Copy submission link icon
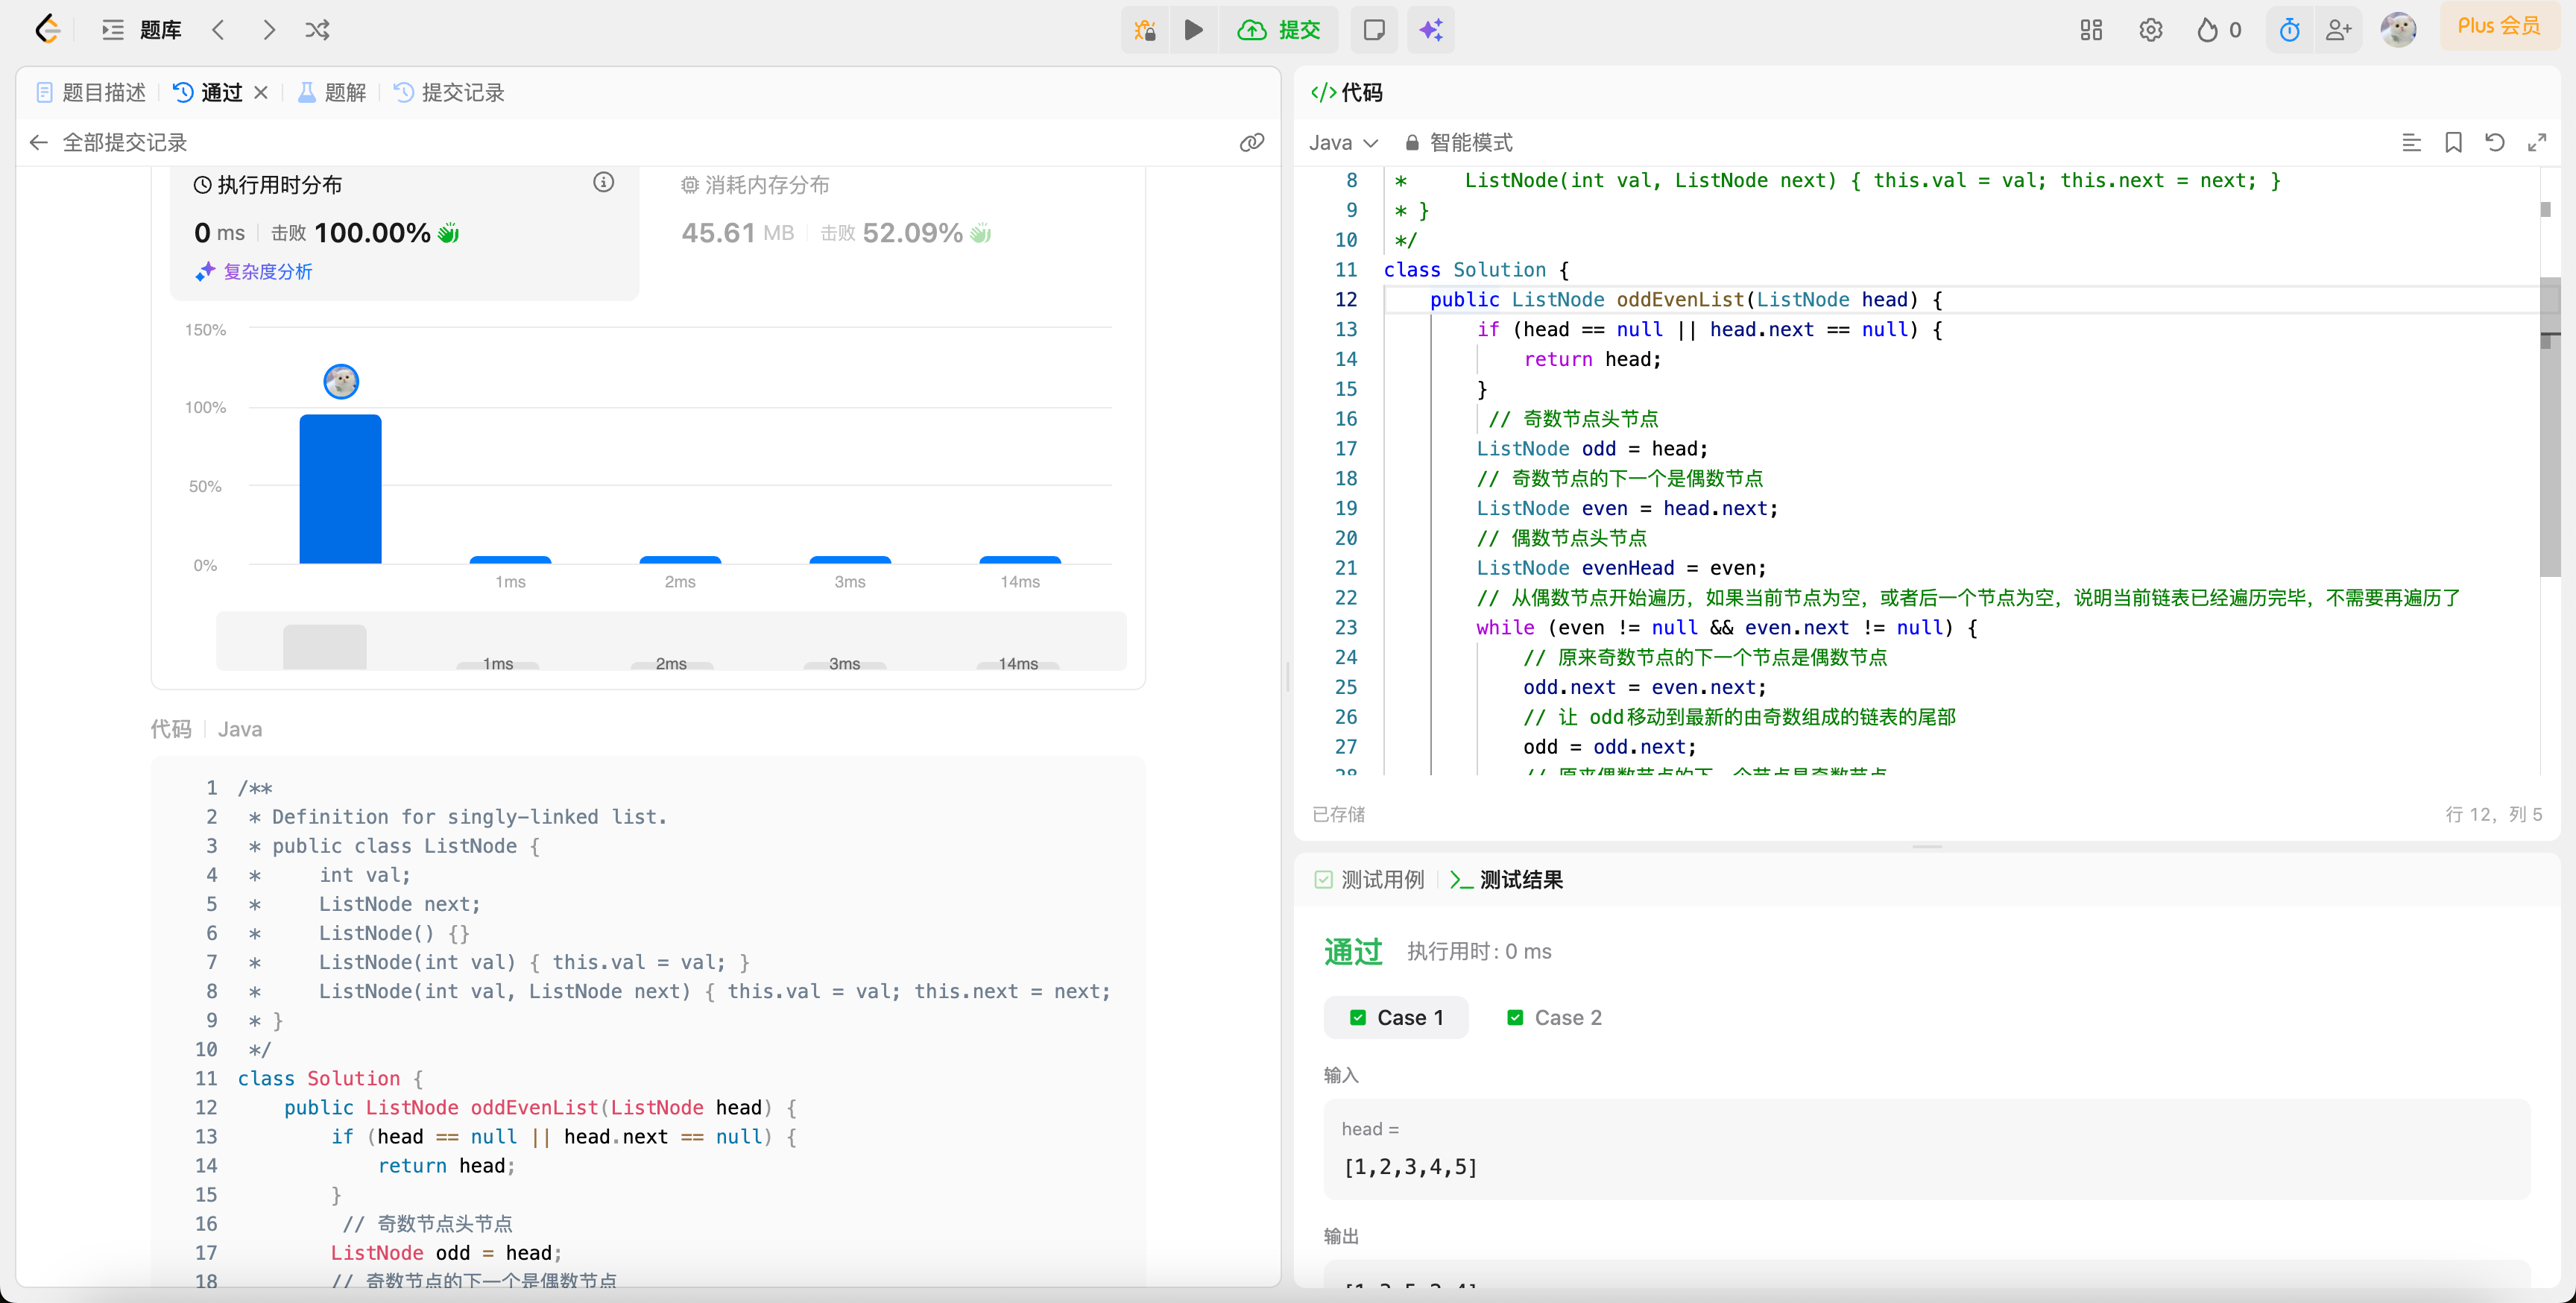 (1251, 143)
